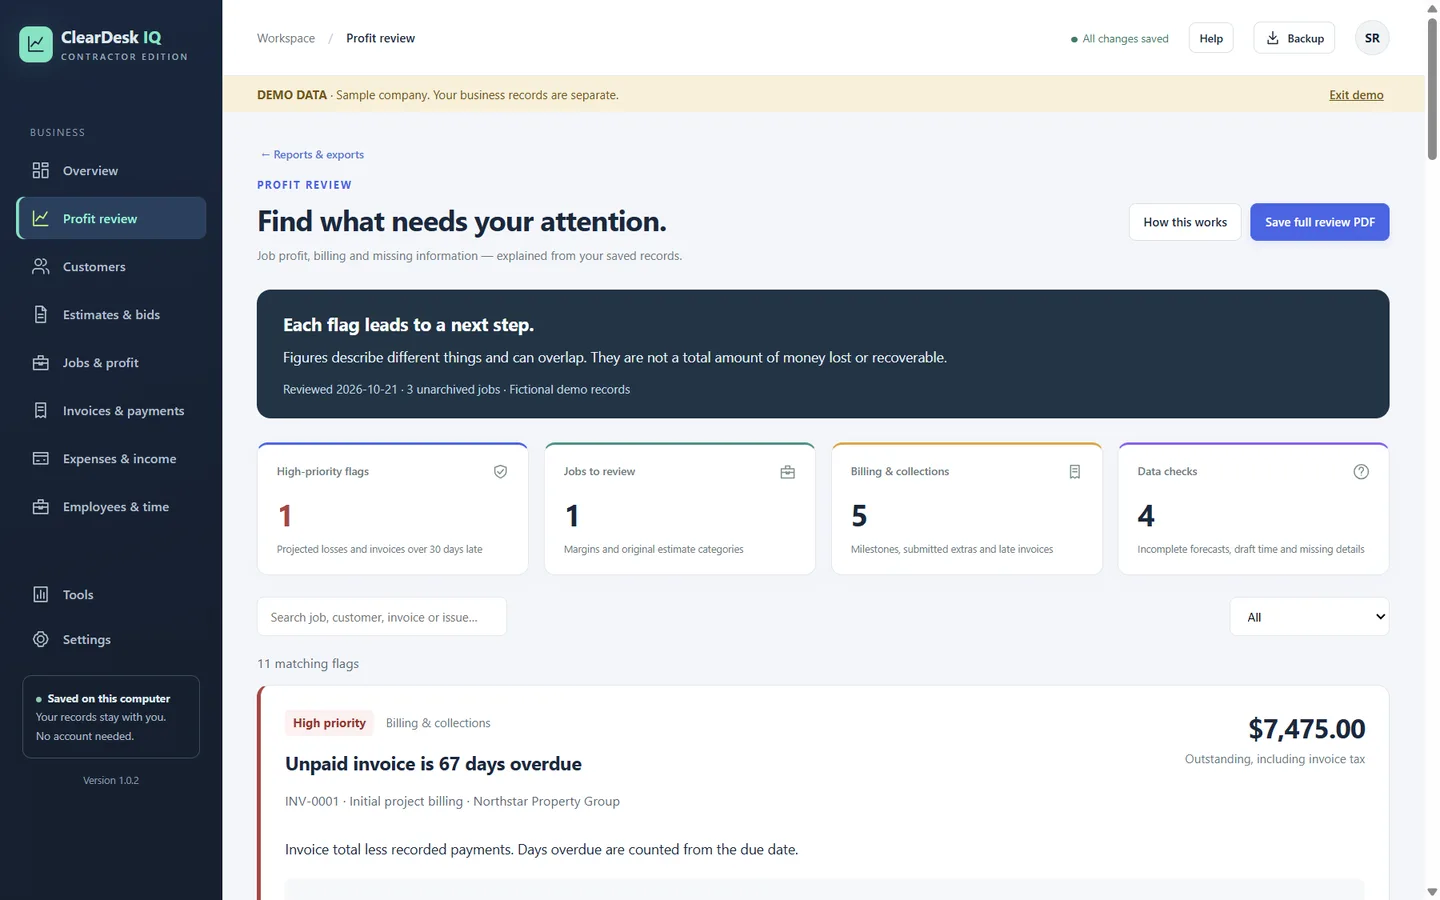The image size is (1440, 900).
Task: Click the search flags input field
Action: pos(382,617)
